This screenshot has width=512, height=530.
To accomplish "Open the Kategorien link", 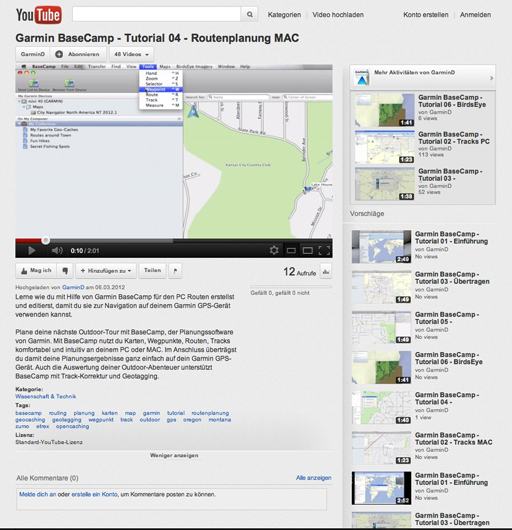I will pyautogui.click(x=284, y=15).
